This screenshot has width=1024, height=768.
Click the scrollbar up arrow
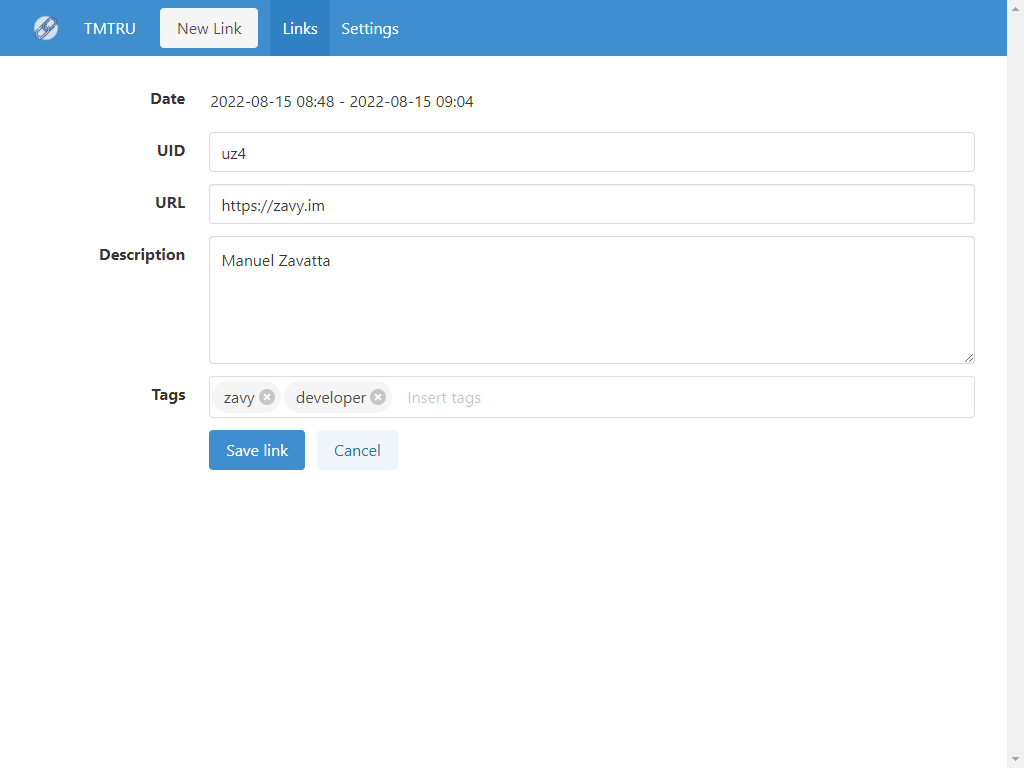coord(1016,8)
